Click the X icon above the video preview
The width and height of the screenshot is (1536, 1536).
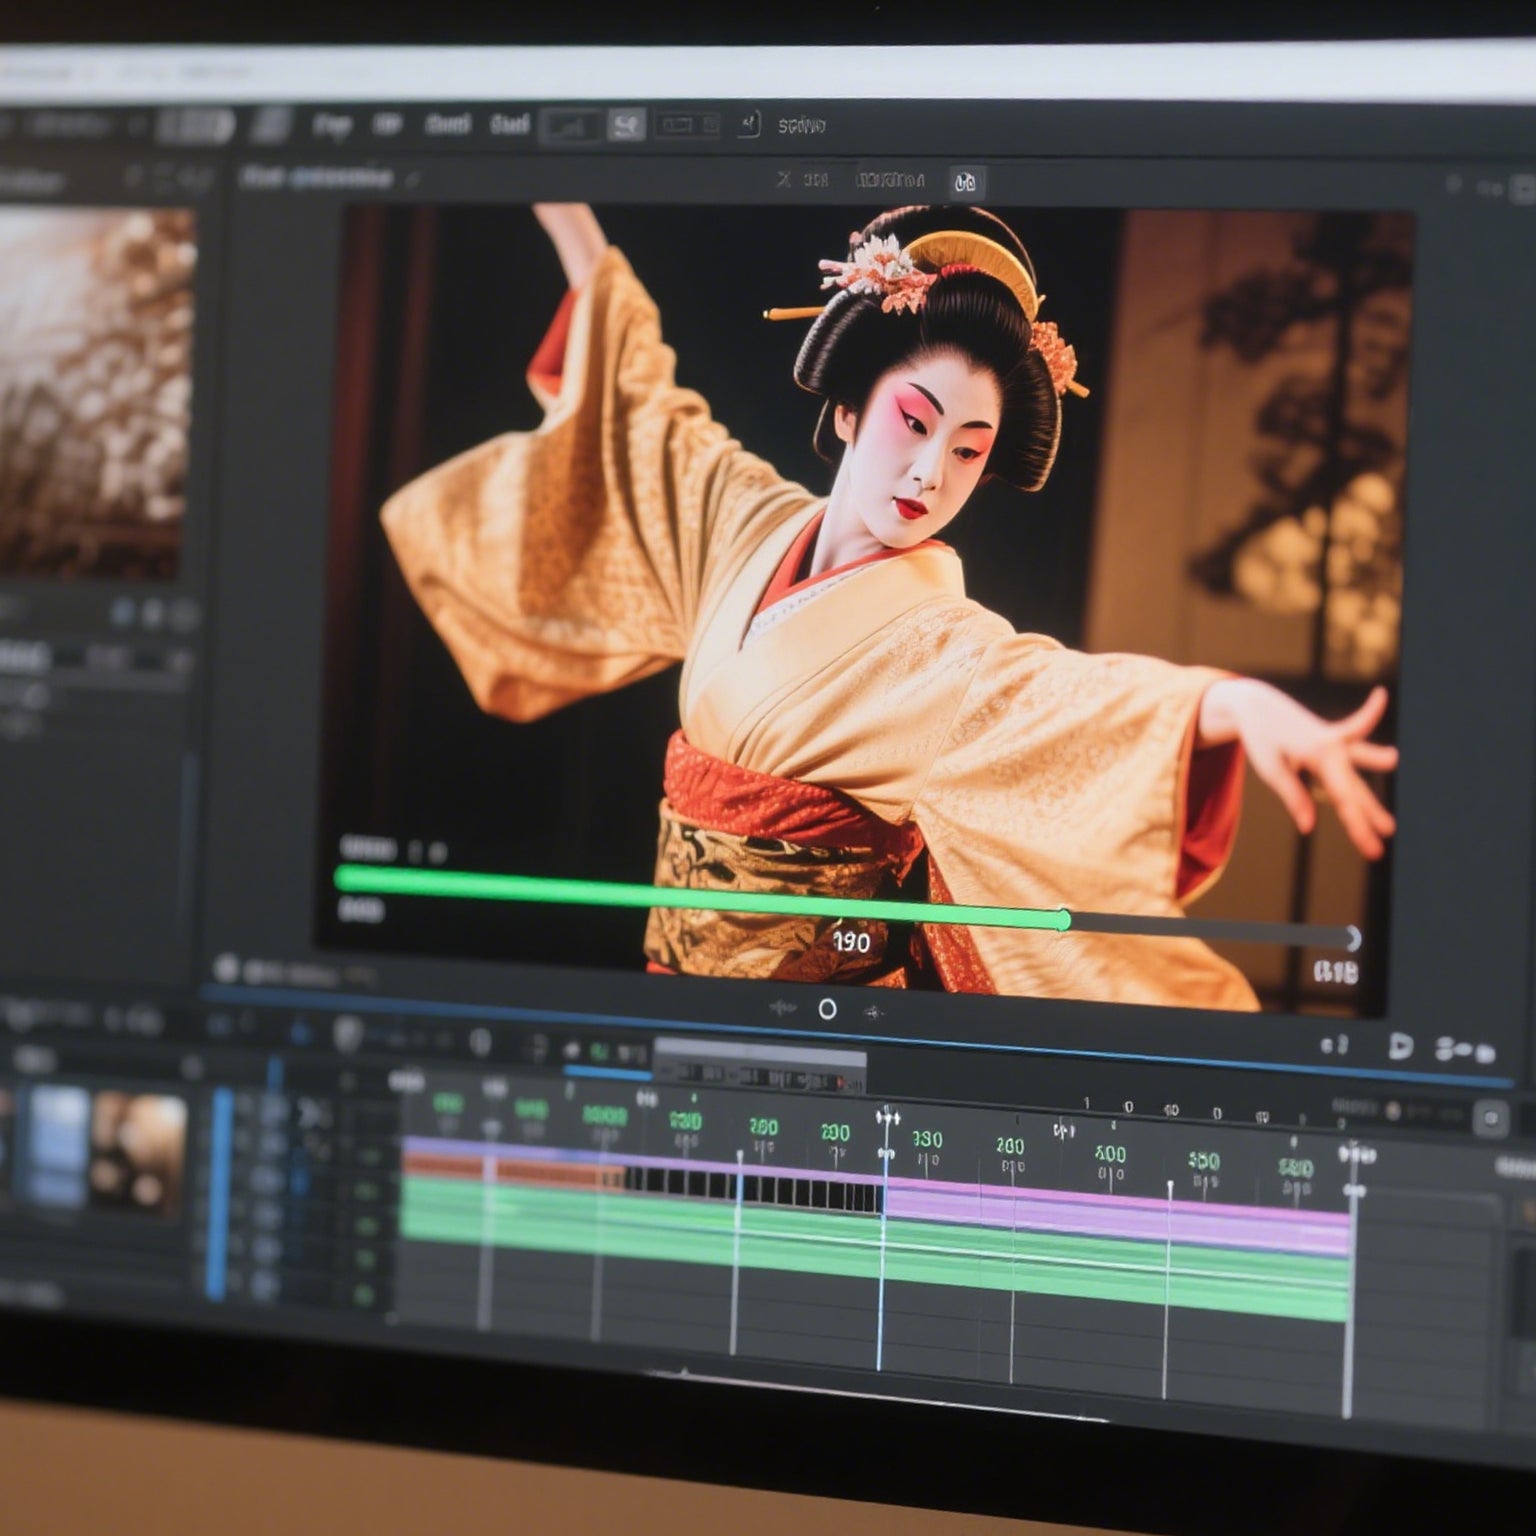(x=784, y=179)
